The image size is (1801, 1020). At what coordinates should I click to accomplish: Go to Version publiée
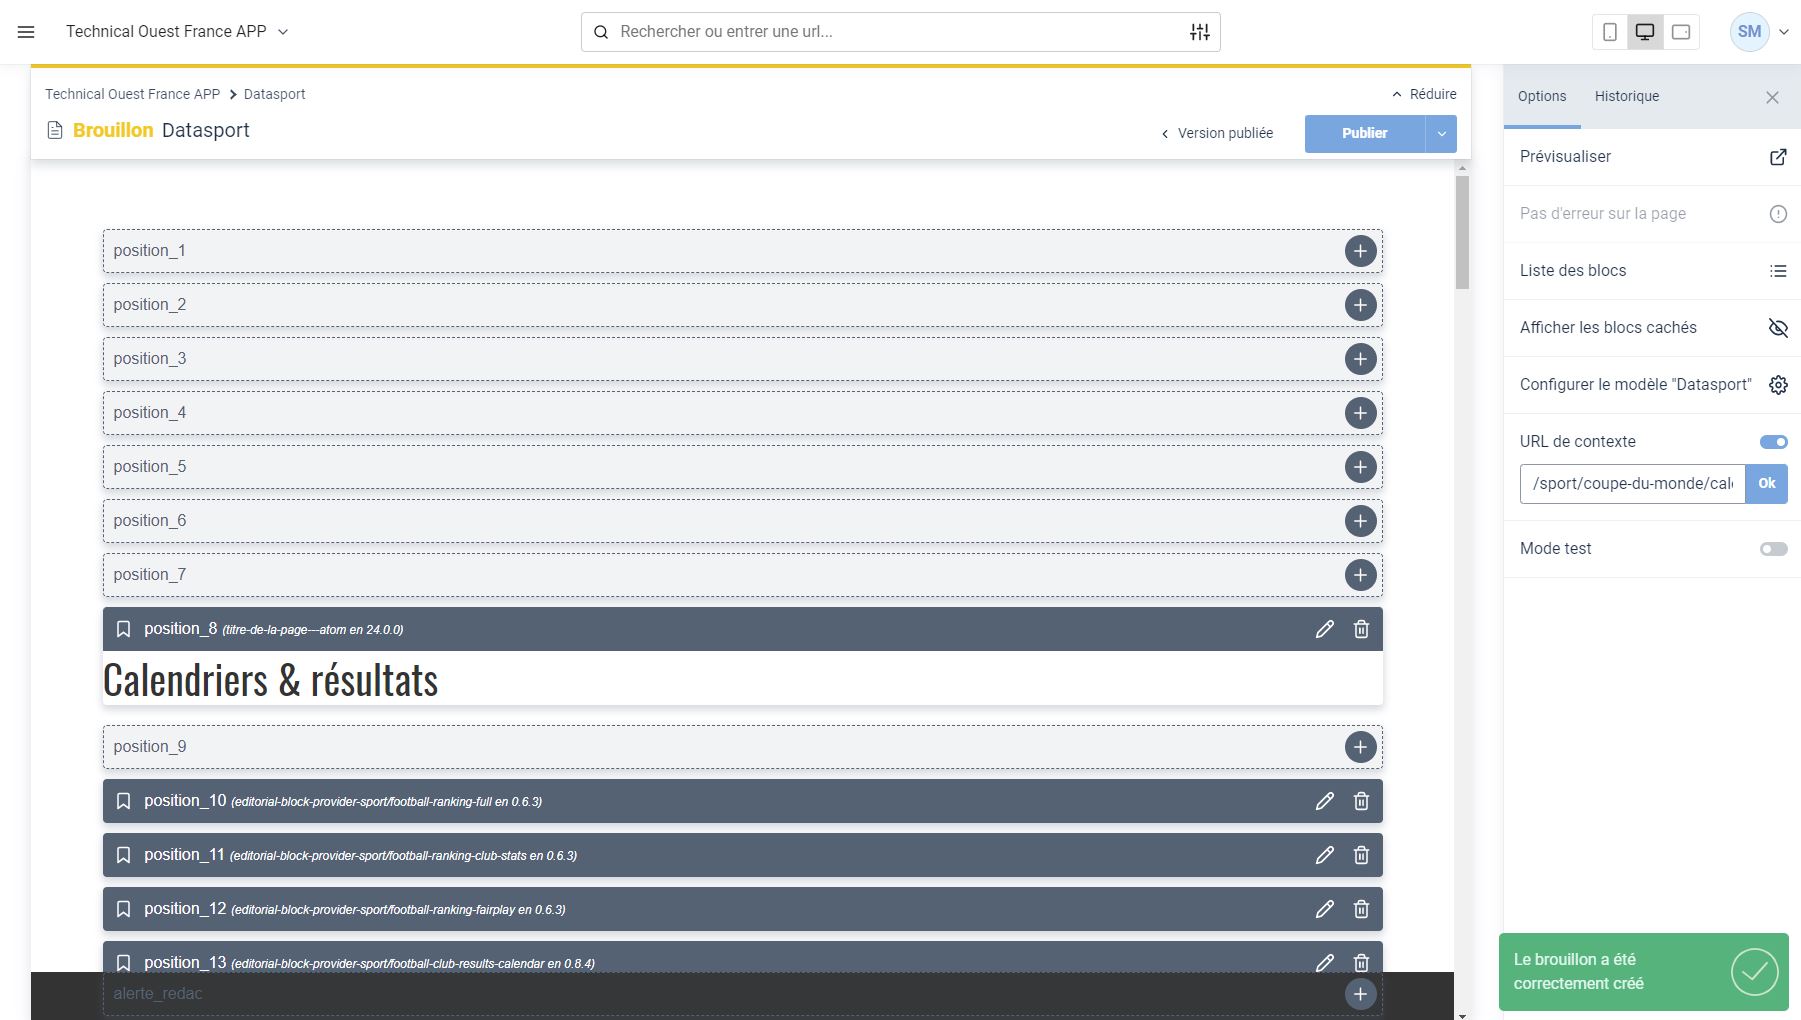pos(1217,134)
